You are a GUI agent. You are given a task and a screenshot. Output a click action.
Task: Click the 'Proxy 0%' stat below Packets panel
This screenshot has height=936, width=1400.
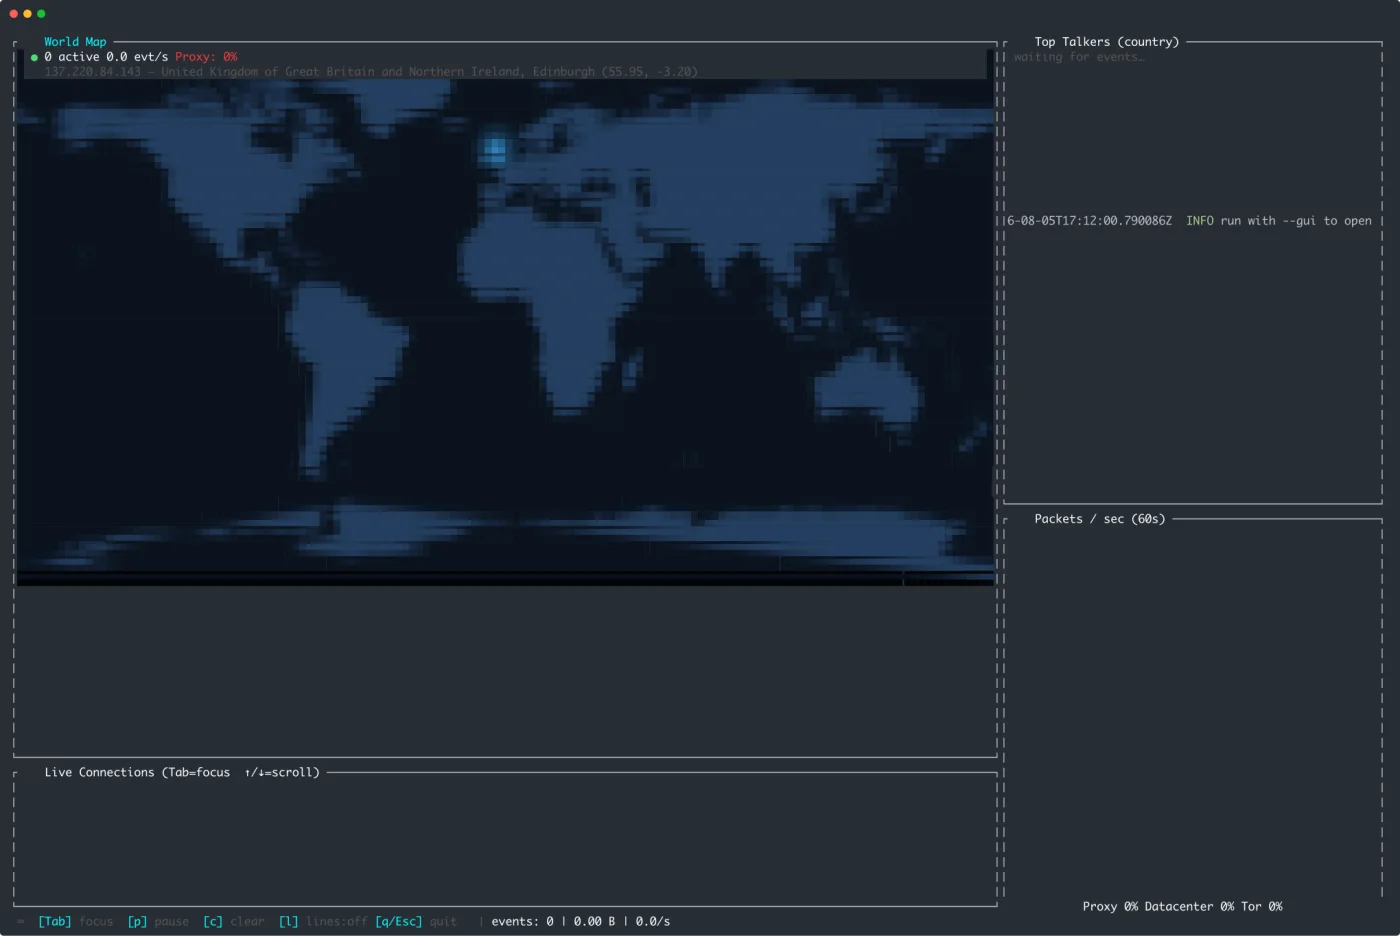click(x=1110, y=907)
